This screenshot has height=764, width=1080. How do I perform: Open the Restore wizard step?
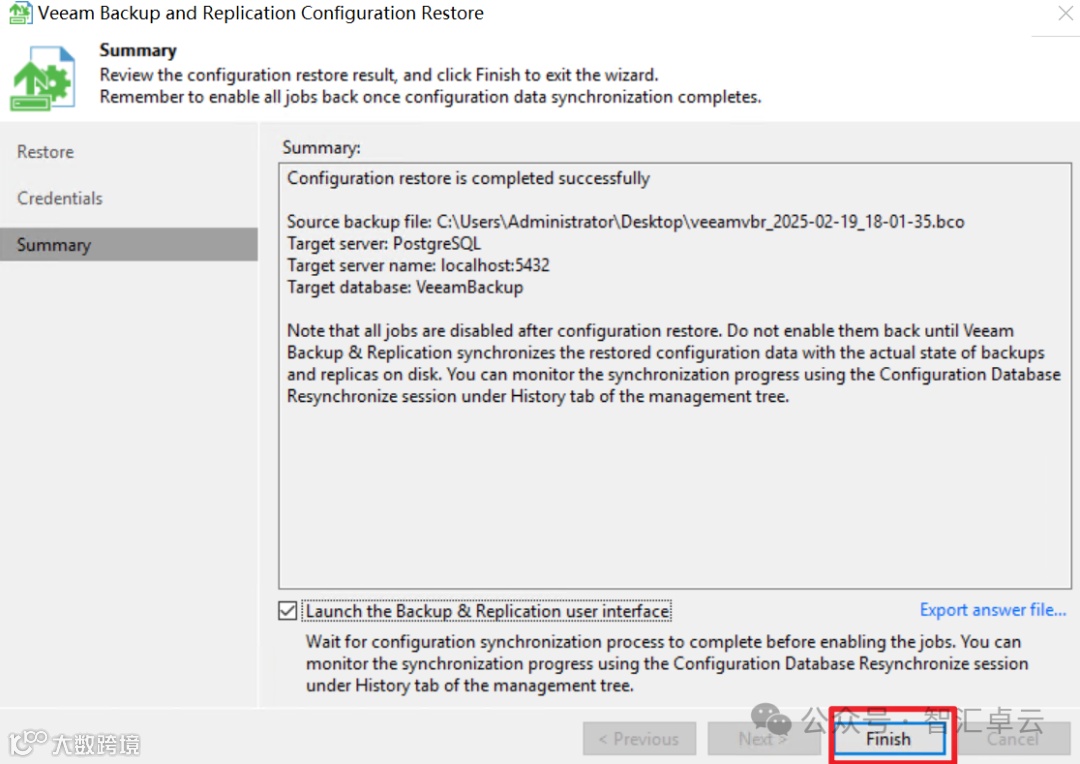click(x=45, y=152)
